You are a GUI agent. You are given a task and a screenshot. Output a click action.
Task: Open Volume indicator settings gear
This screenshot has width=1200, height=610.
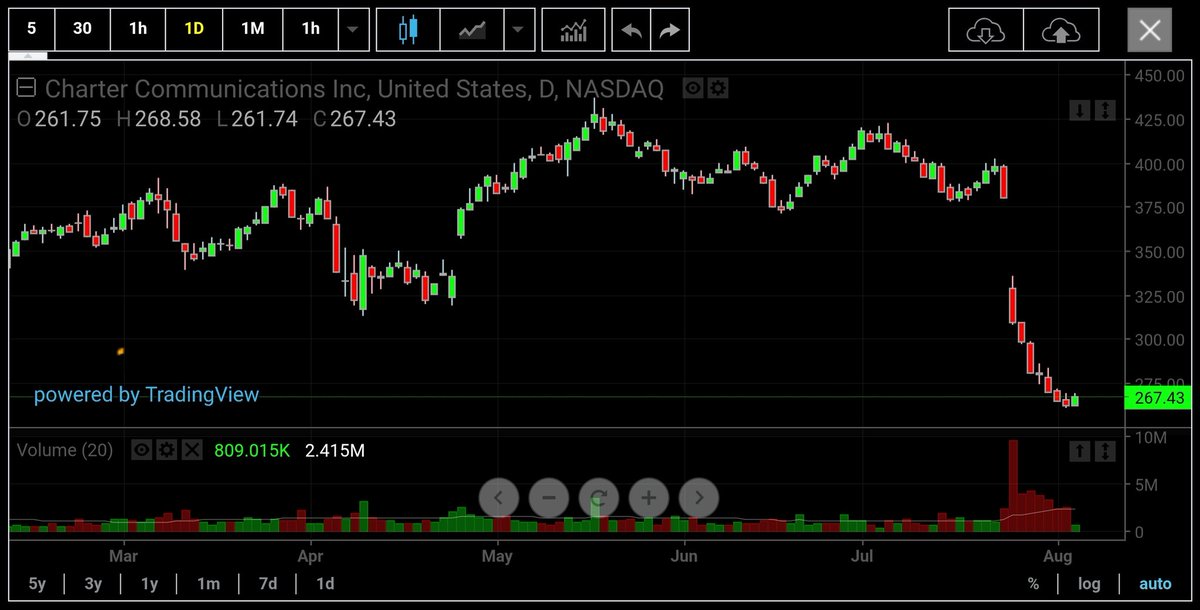[167, 450]
